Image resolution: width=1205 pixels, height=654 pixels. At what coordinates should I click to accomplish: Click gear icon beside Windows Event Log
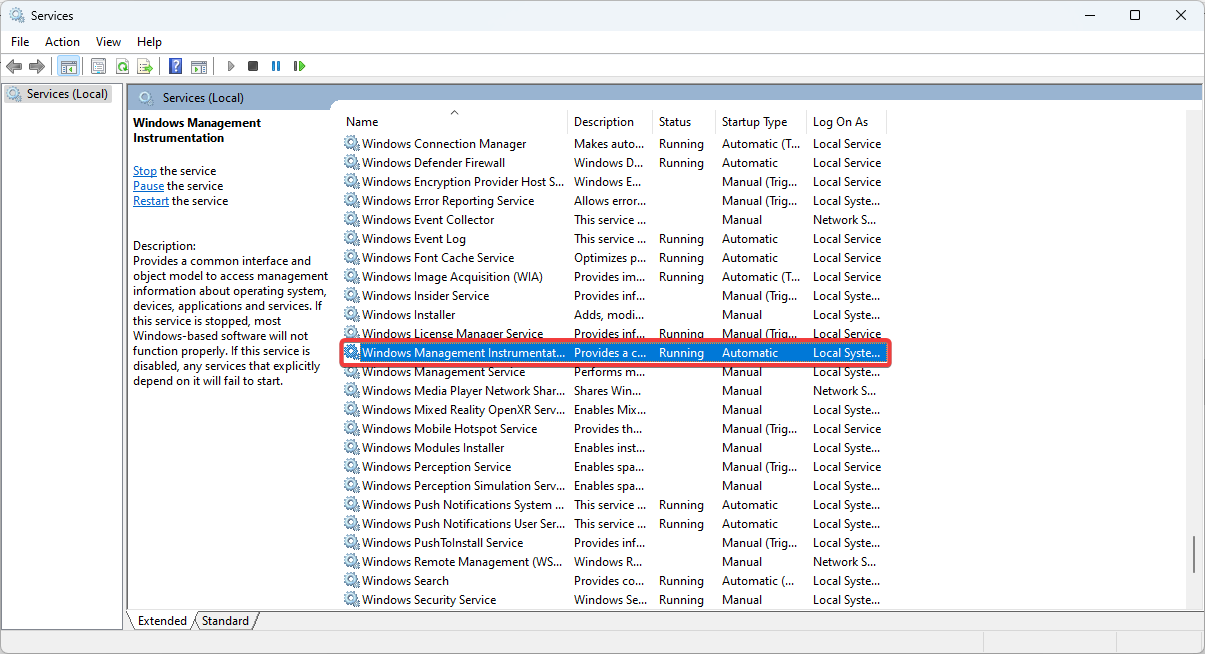point(352,239)
